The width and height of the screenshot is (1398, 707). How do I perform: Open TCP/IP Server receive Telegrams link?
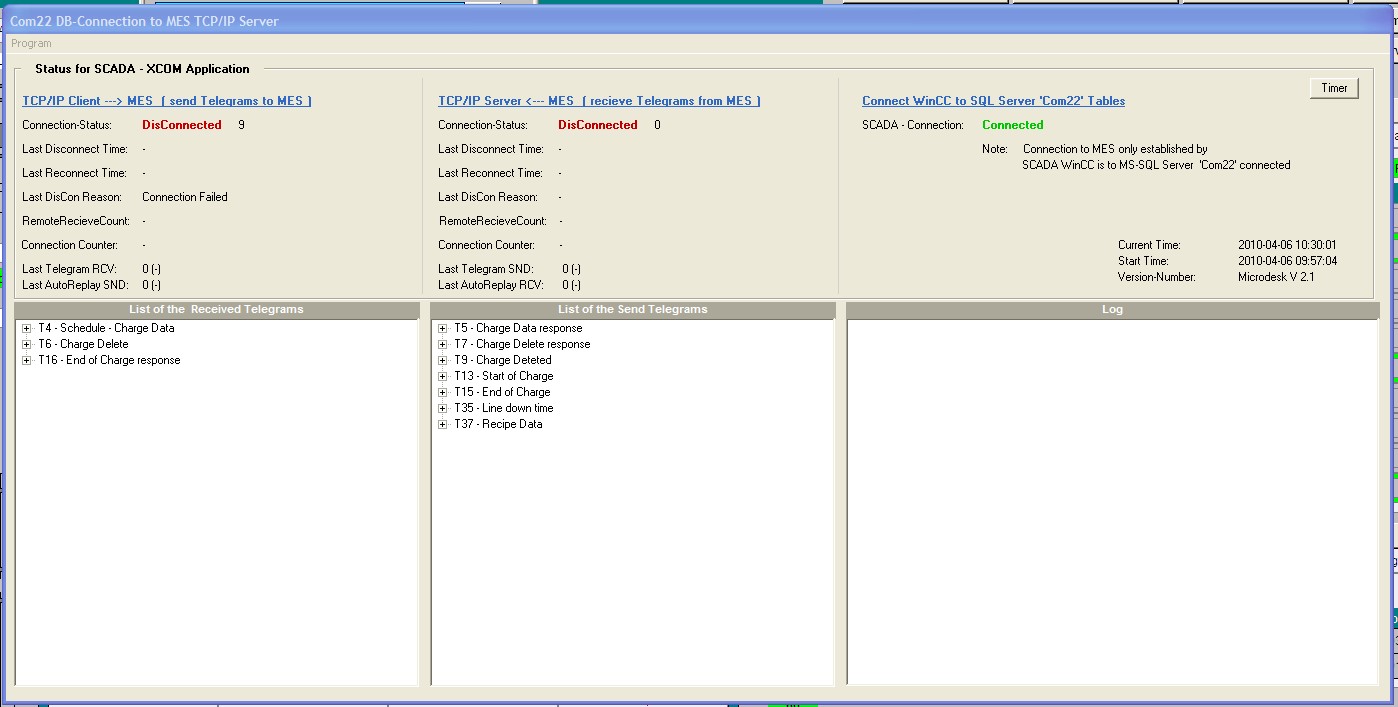coord(599,101)
